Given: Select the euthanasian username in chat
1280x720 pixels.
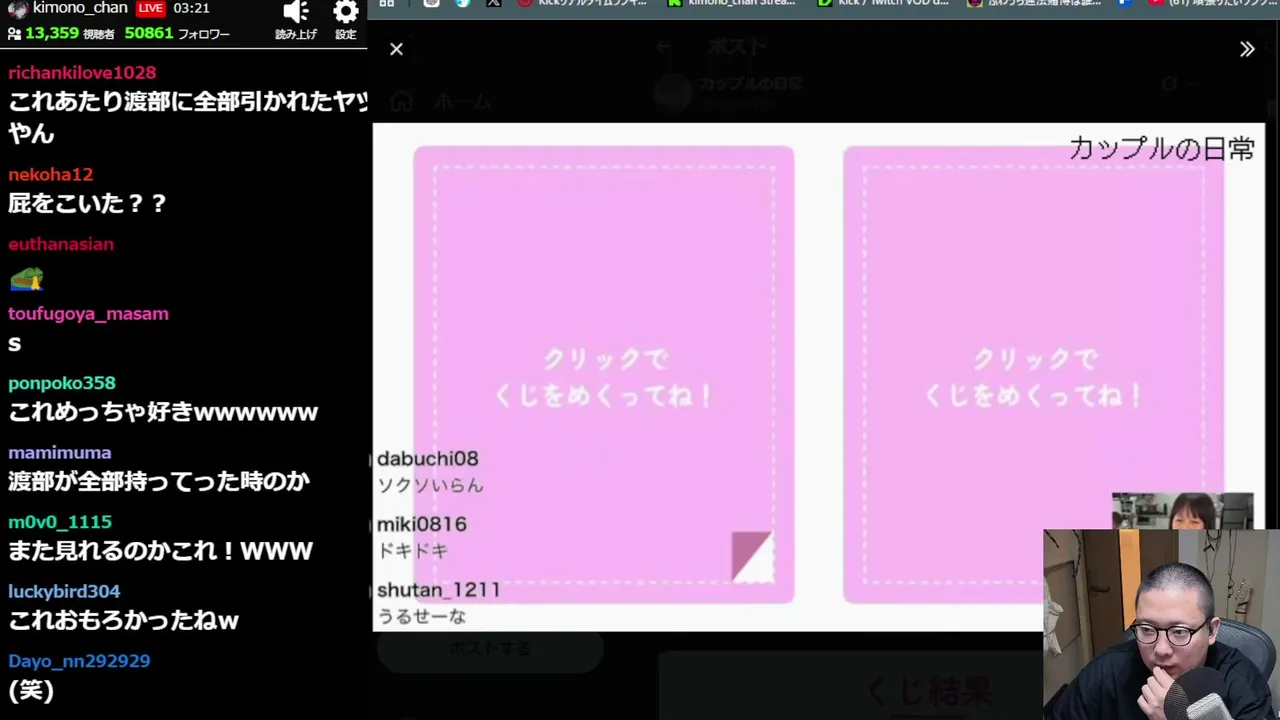Looking at the screenshot, I should point(61,244).
